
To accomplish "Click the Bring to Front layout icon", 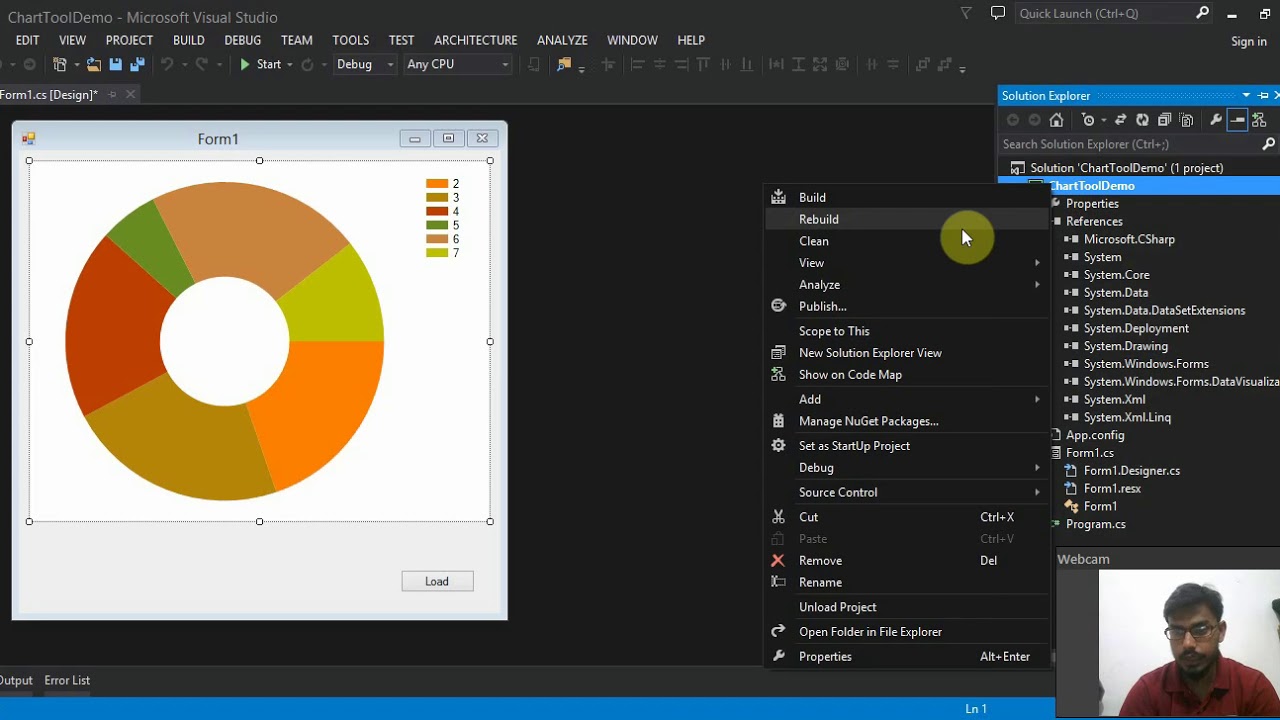I will (923, 64).
